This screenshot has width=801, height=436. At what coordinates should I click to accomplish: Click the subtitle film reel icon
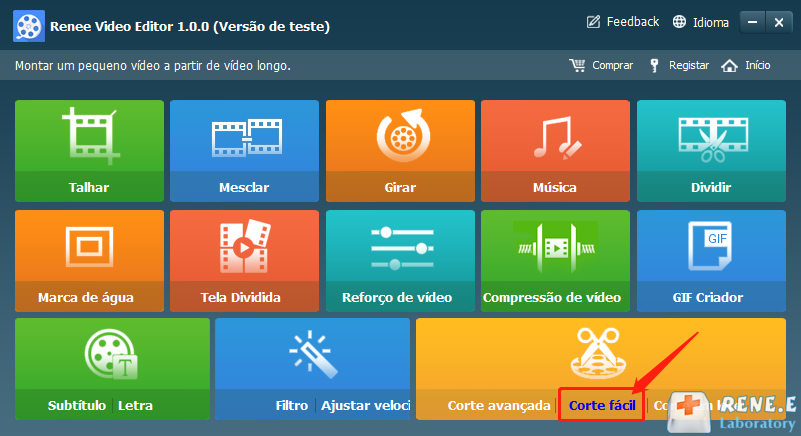(111, 354)
